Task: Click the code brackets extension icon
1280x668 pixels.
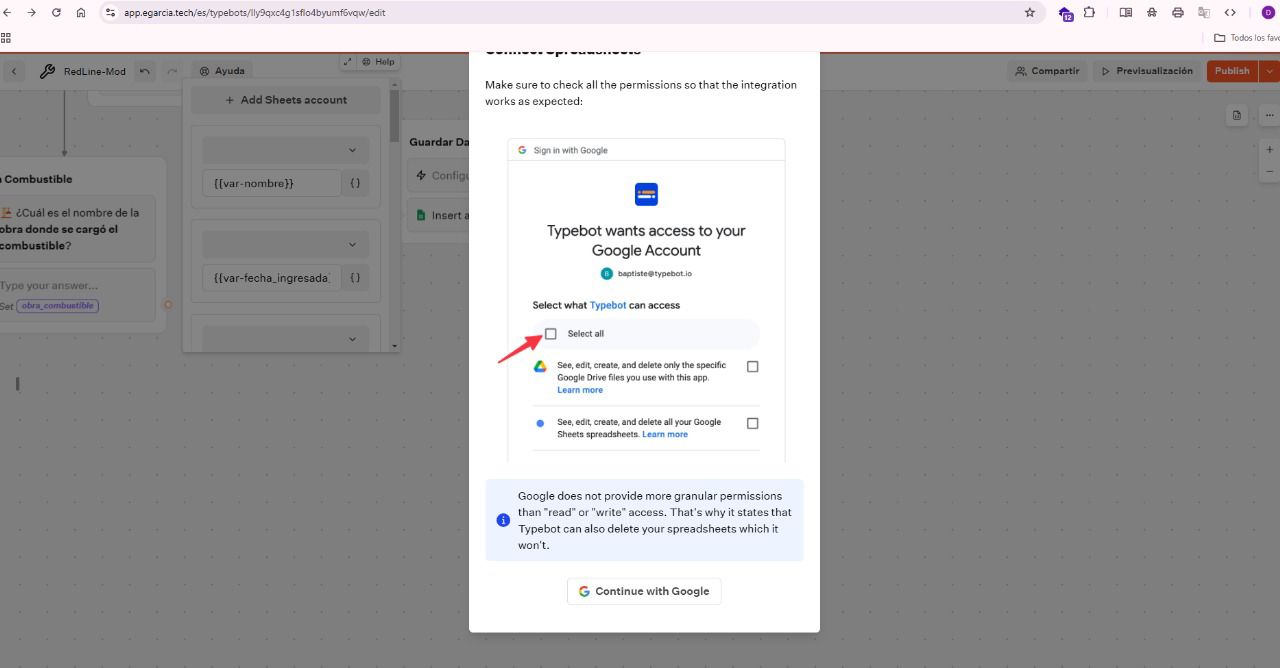Action: tap(1230, 13)
